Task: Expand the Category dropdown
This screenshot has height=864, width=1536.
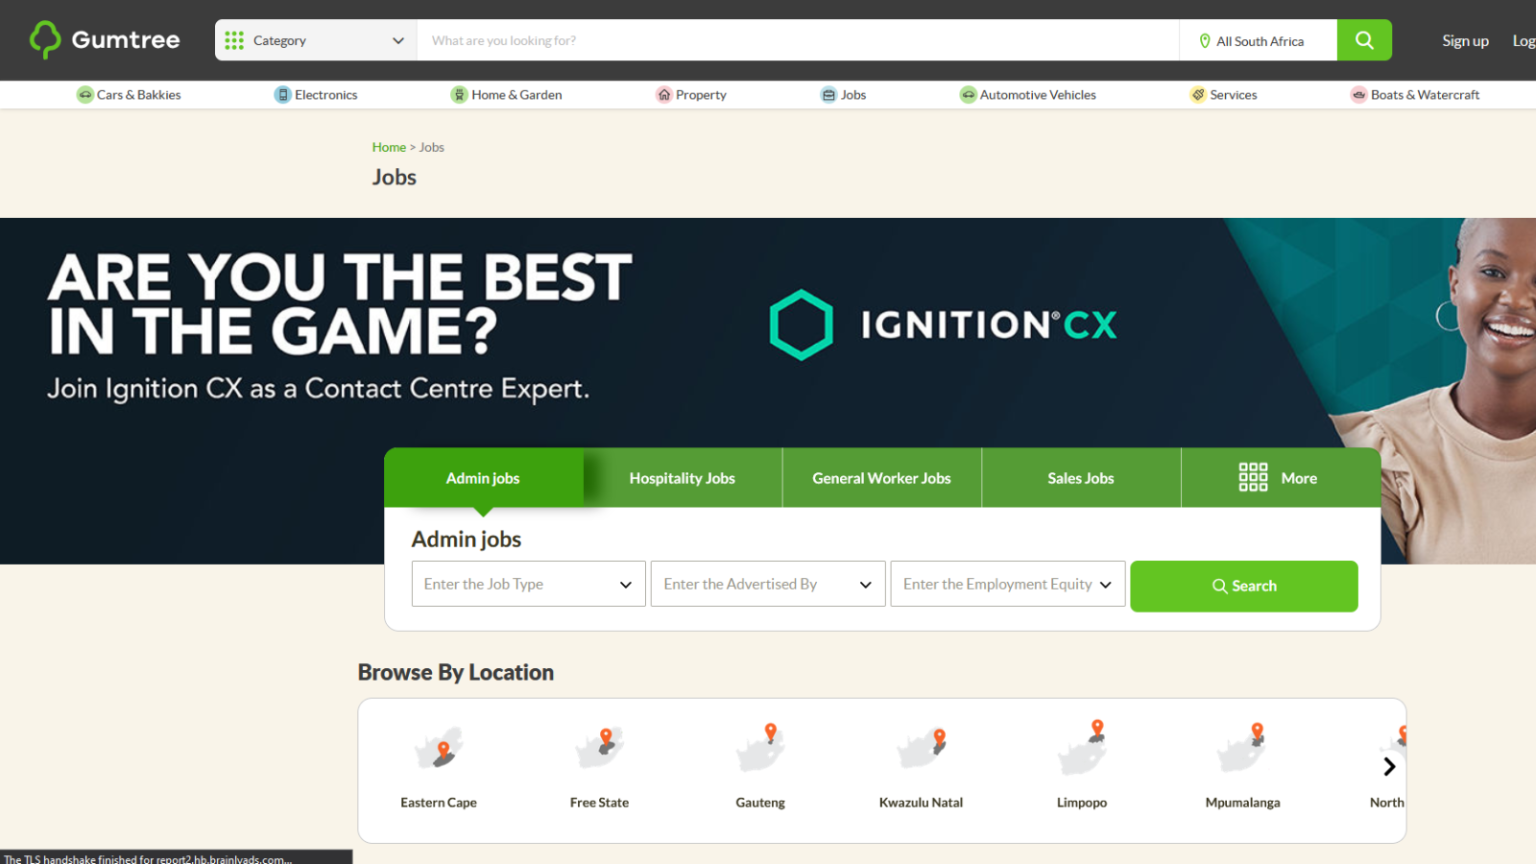Action: [315, 41]
